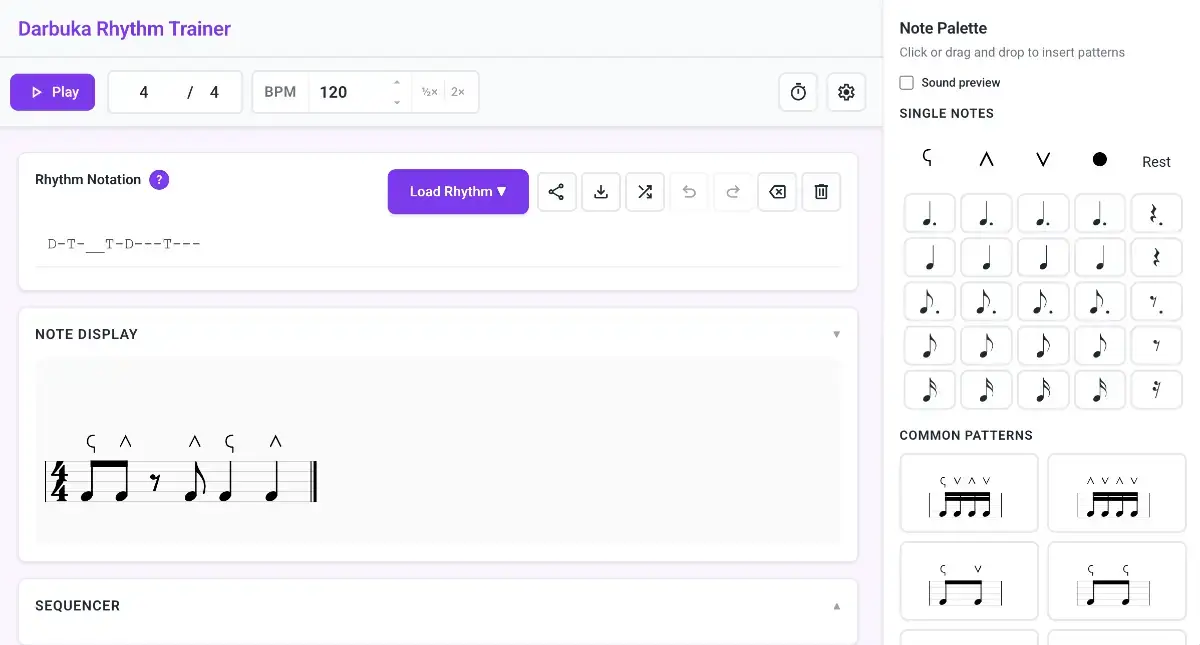Click the BPM value field showing 120

click(x=350, y=92)
